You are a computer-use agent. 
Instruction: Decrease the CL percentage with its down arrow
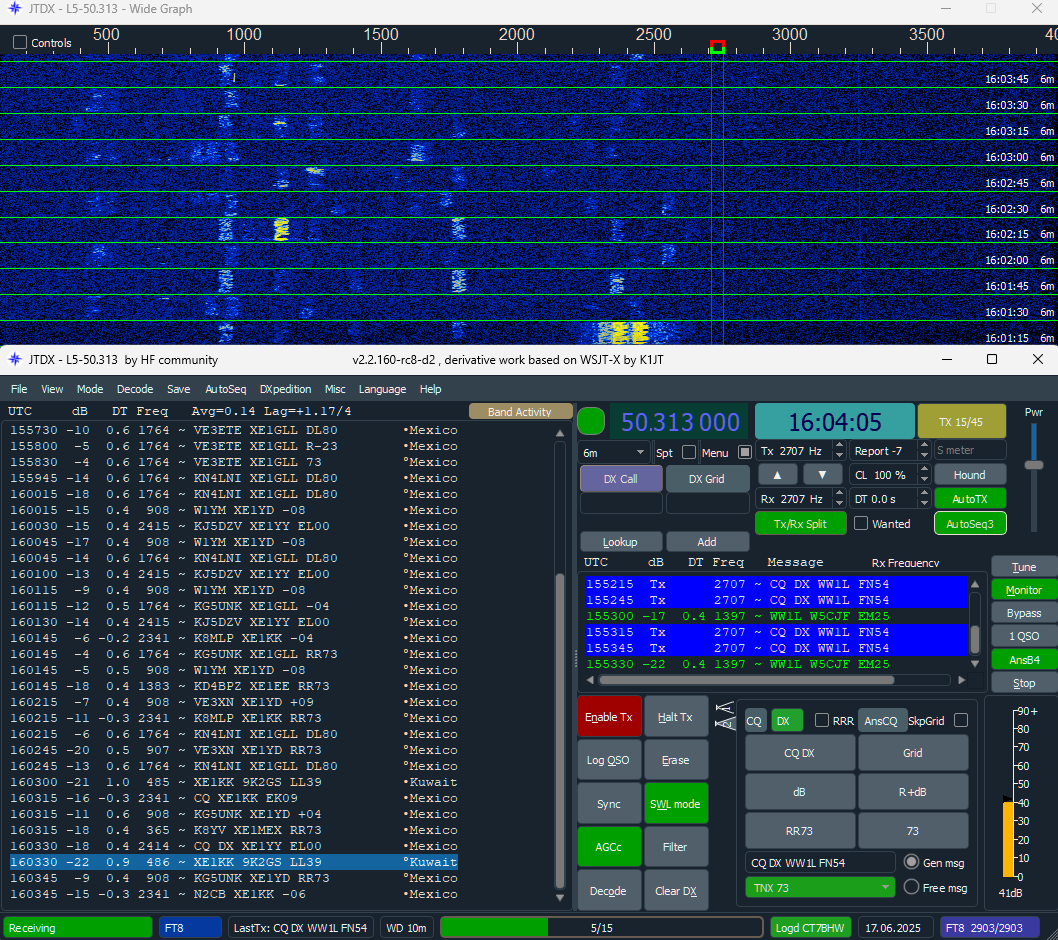coord(924,480)
